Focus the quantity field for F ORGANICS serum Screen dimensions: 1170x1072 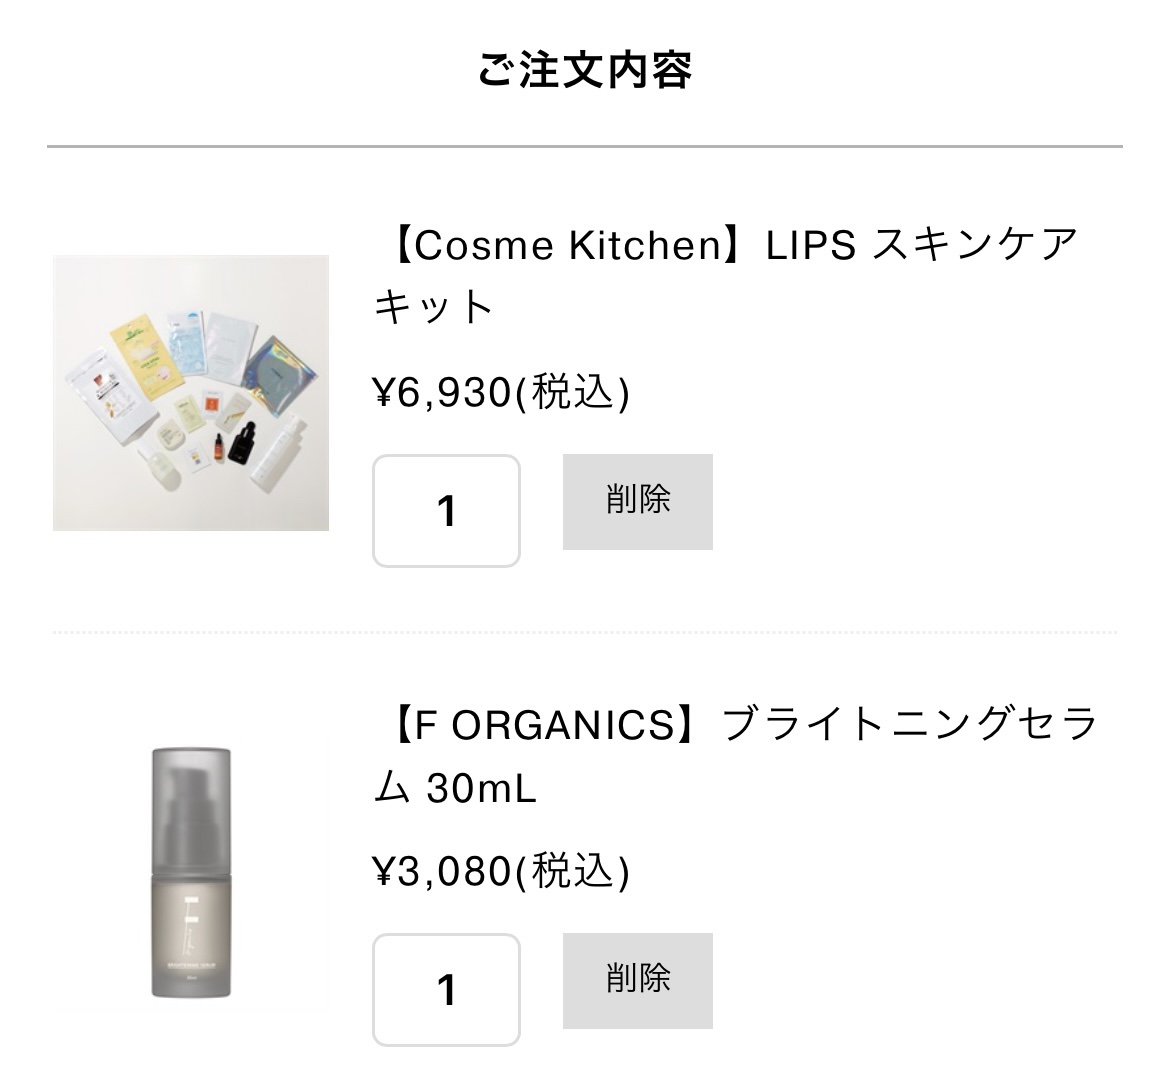(x=446, y=990)
